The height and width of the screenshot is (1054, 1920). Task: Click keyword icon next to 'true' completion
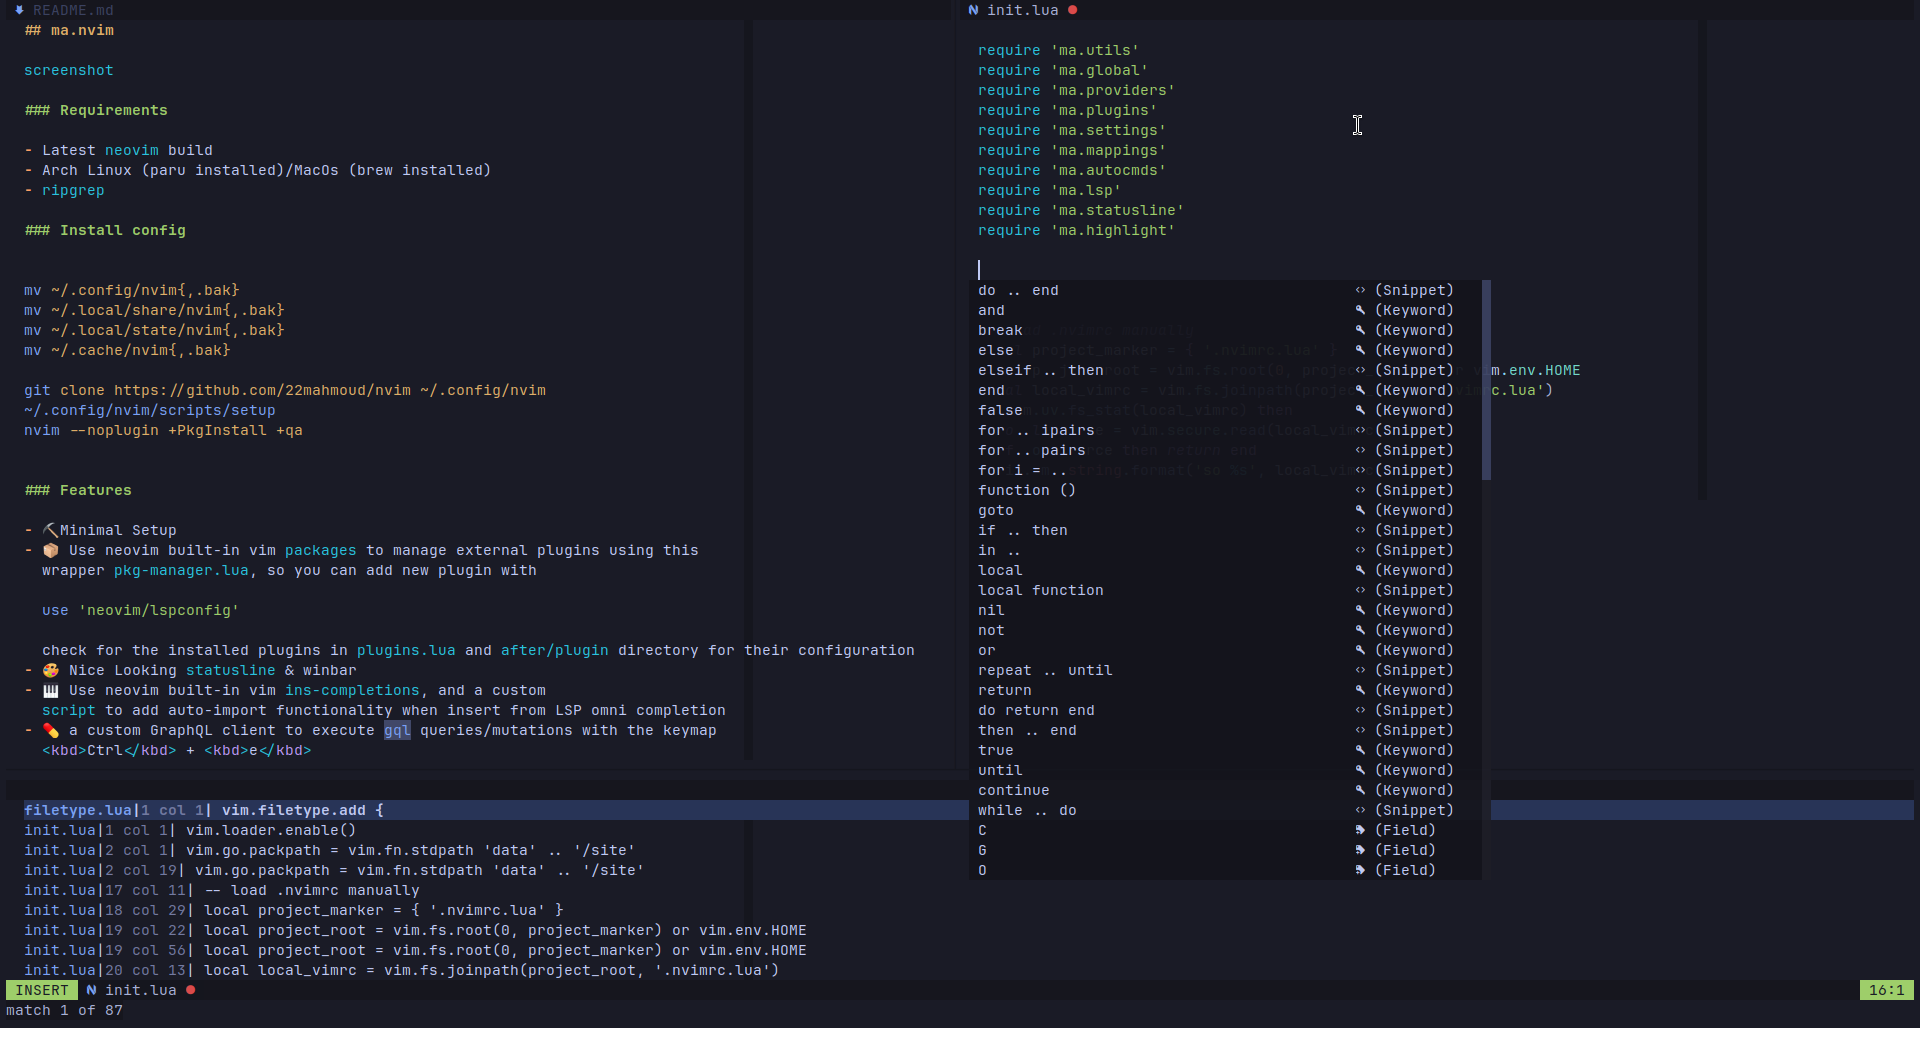(1360, 750)
